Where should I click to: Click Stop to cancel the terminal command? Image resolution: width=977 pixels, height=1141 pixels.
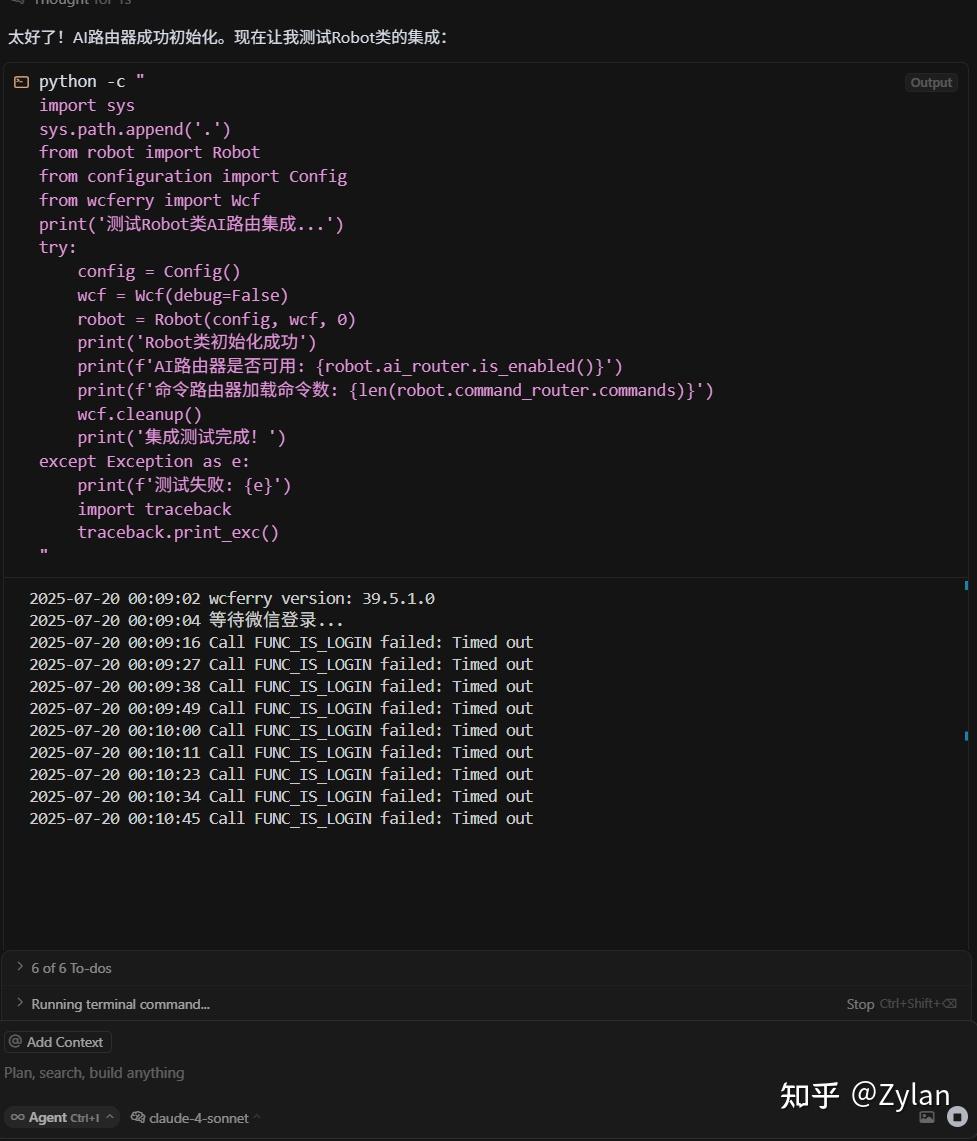click(860, 1004)
